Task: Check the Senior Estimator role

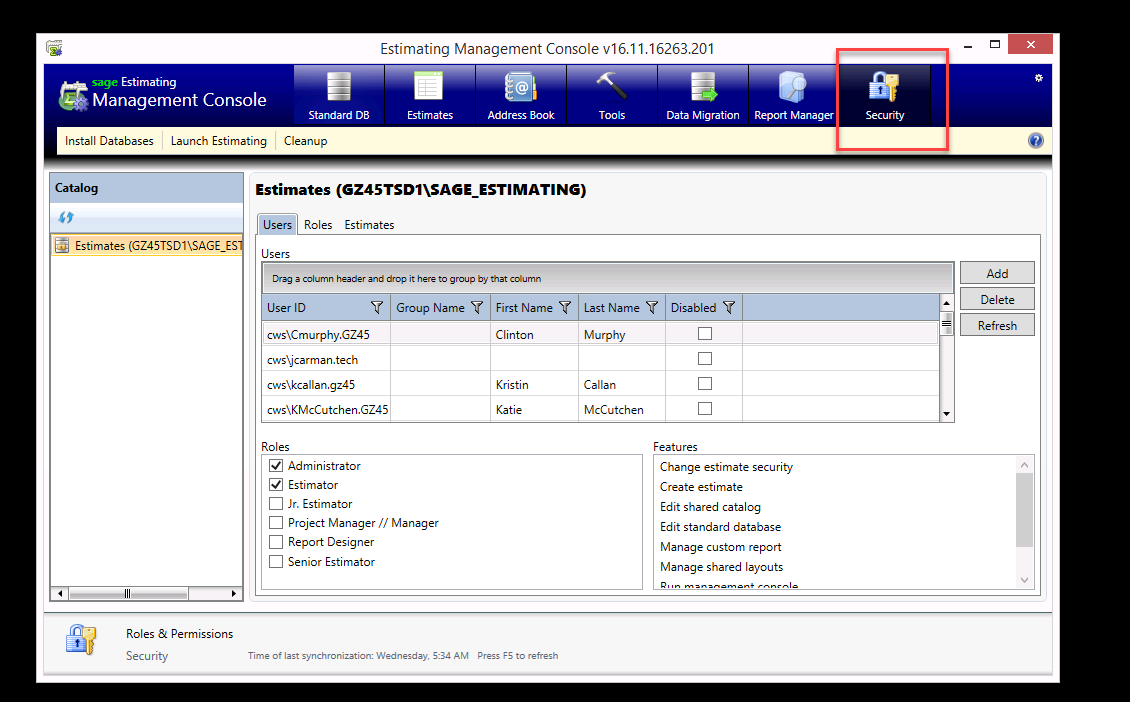Action: 276,561
